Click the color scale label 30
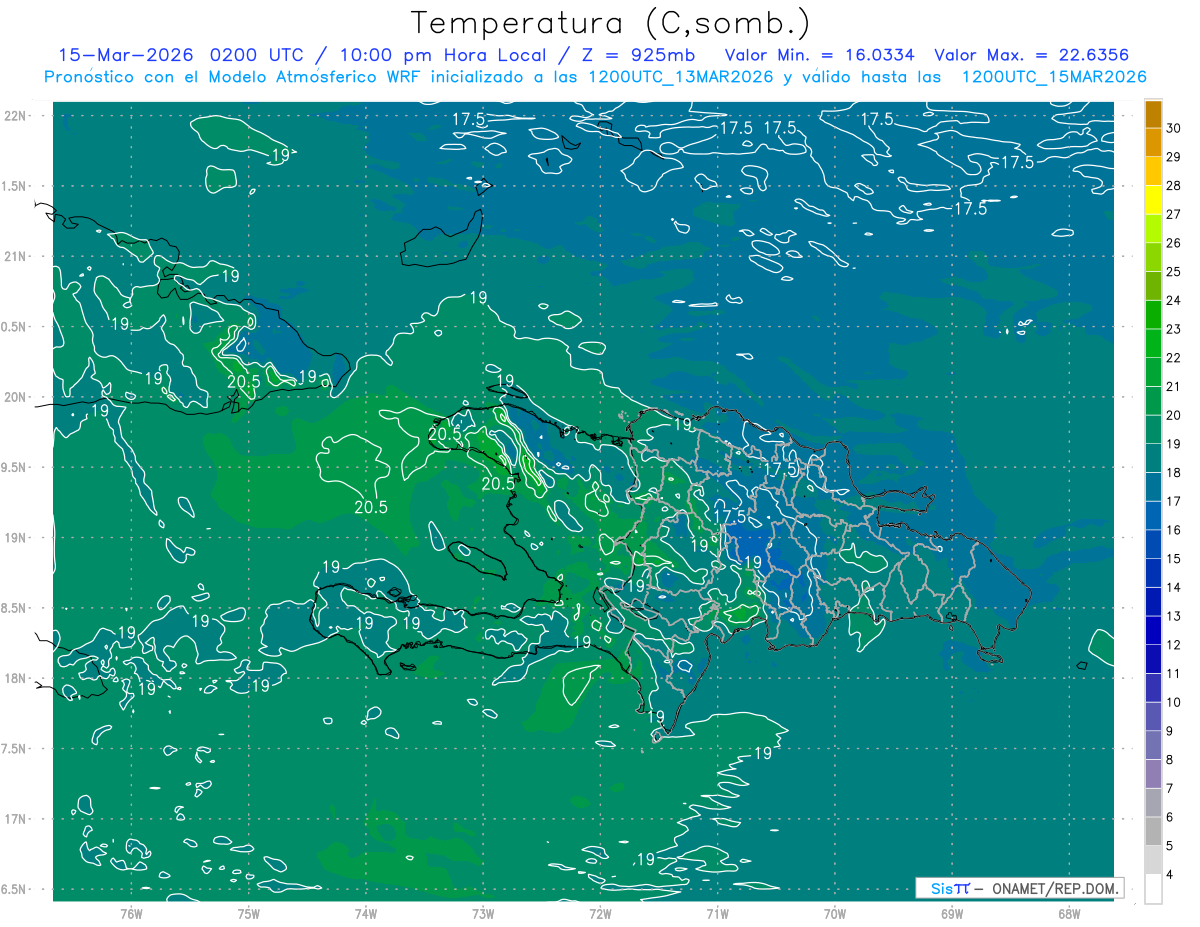 (1174, 128)
